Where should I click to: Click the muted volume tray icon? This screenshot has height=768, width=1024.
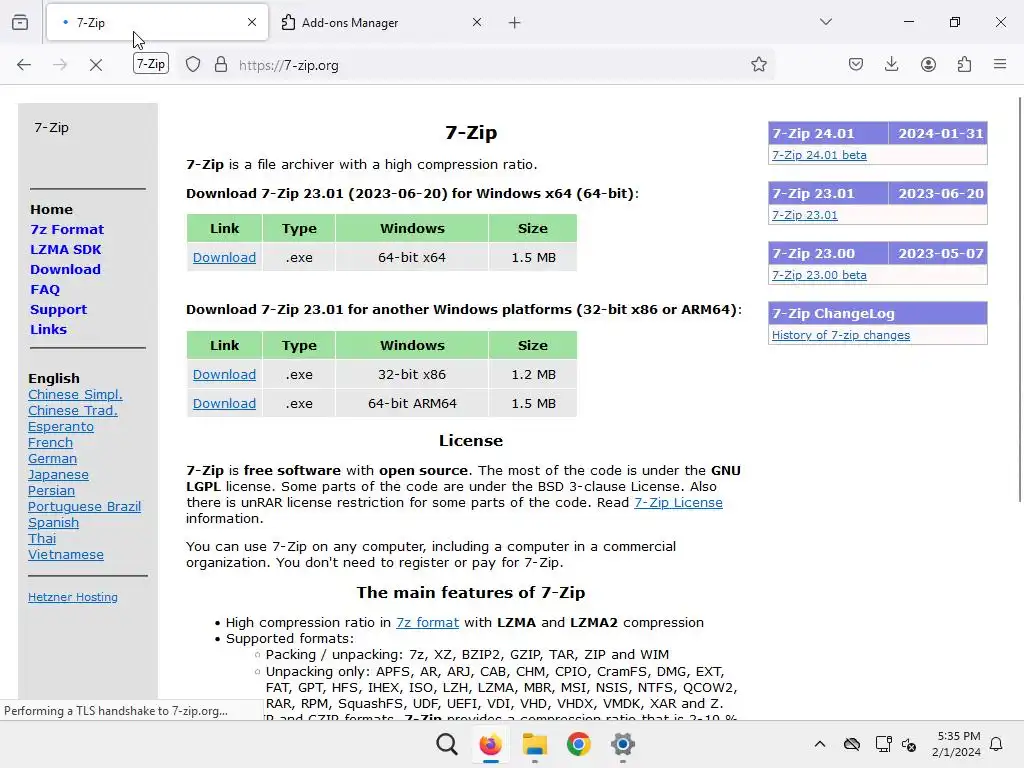909,744
